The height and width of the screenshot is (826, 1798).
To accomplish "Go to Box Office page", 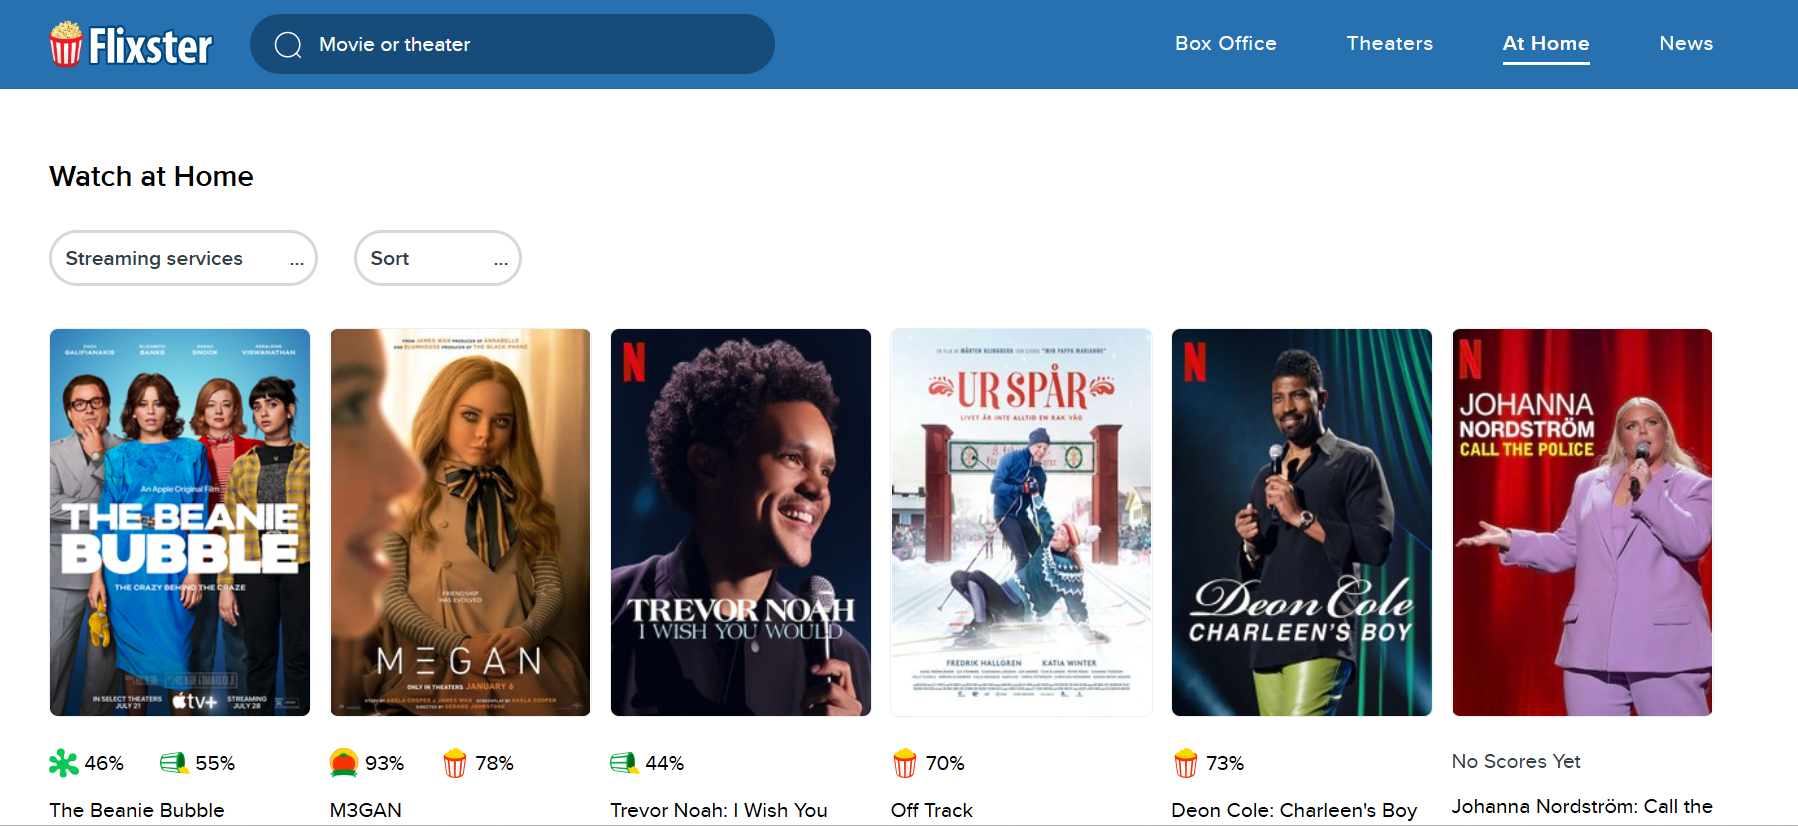I will click(1226, 43).
